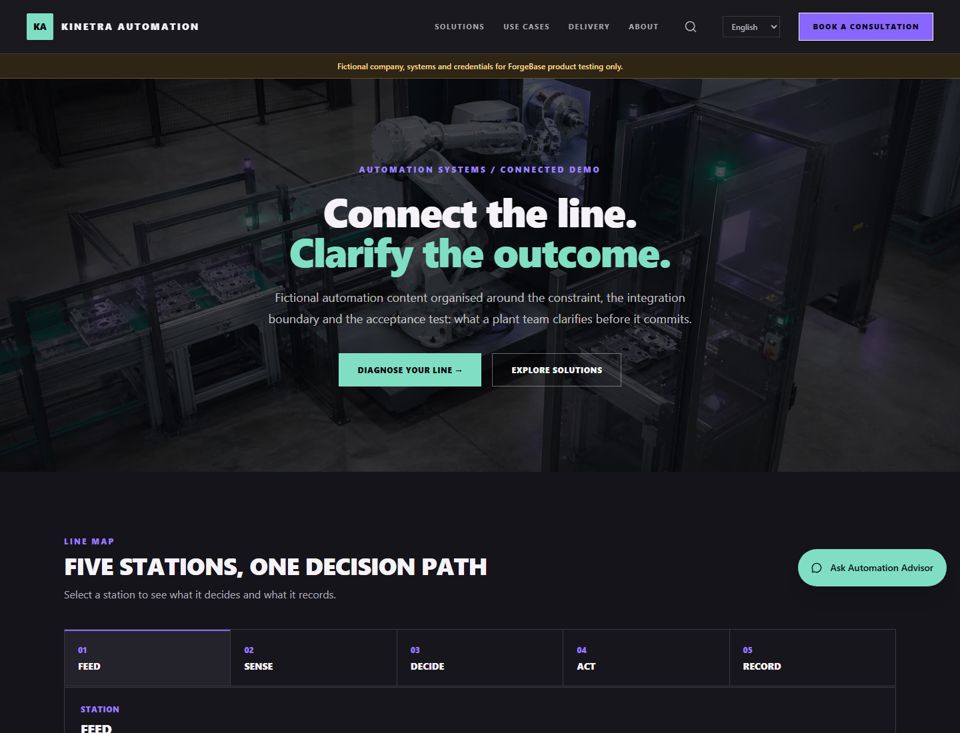Screen dimensions: 960x733
Task: Select the 01 Feed station tab
Action: 148,658
